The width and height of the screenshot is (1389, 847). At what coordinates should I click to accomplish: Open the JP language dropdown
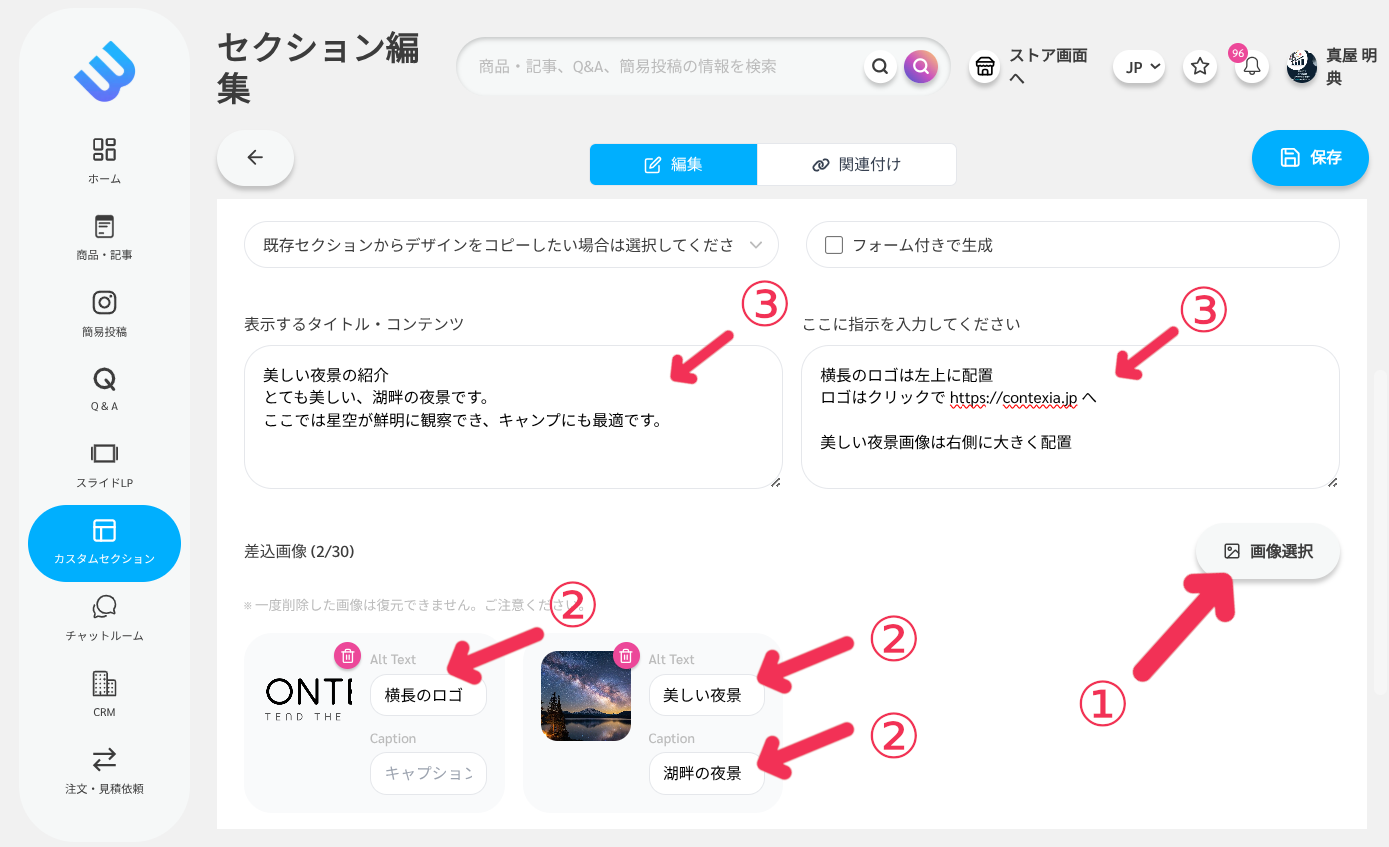pyautogui.click(x=1138, y=66)
